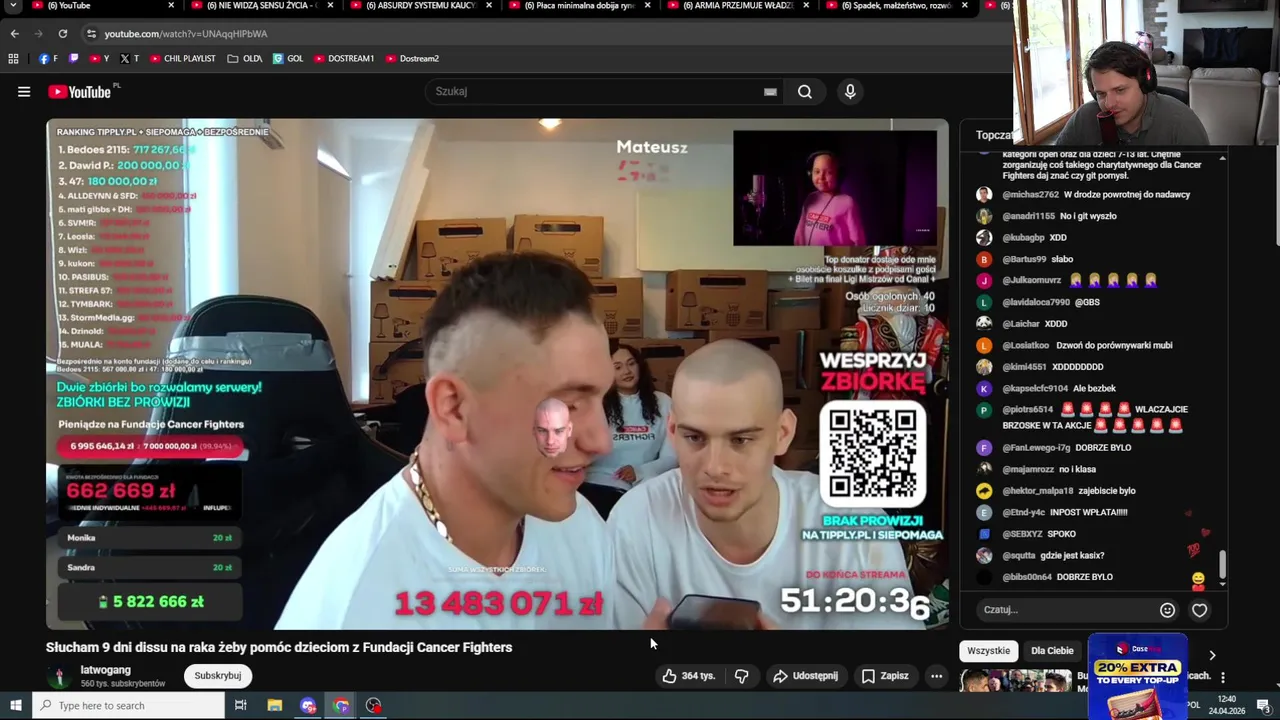The width and height of the screenshot is (1280, 720).
Task: Switch to 'ABSURDY SYSTEMU KAUCYJNEGO' tab
Action: [x=420, y=6]
